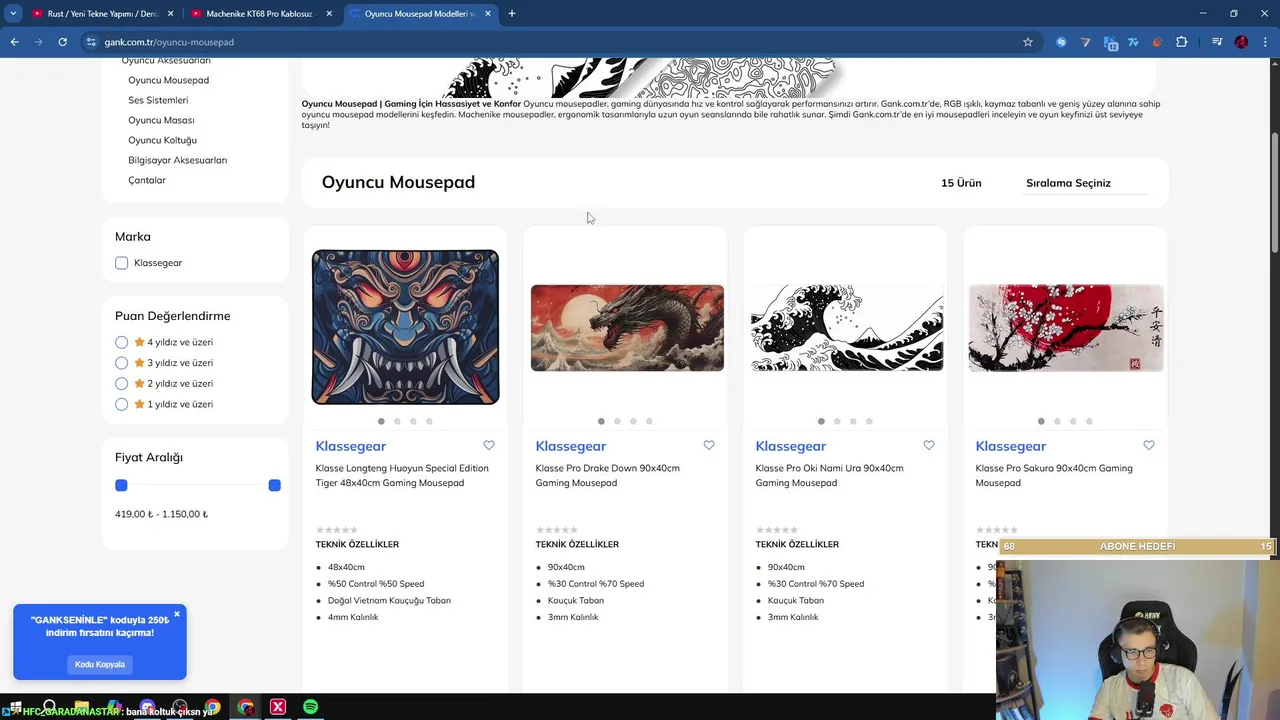Open the Sakura mousepad image
The image size is (1280, 720).
click(1066, 328)
